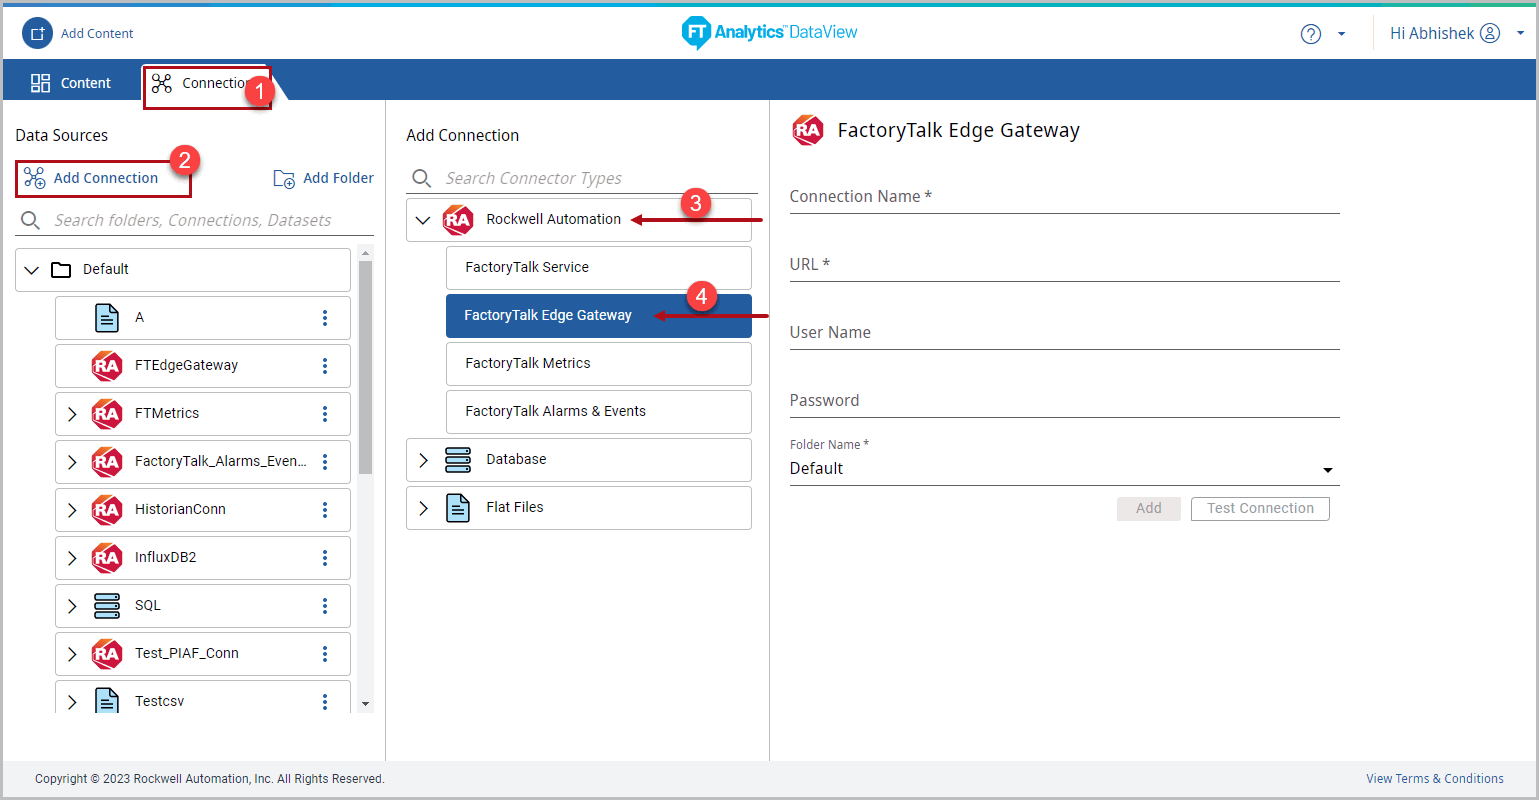Screen dimensions: 1539x800
Task: Select FactoryTalk Metrics connector type
Action: point(598,364)
